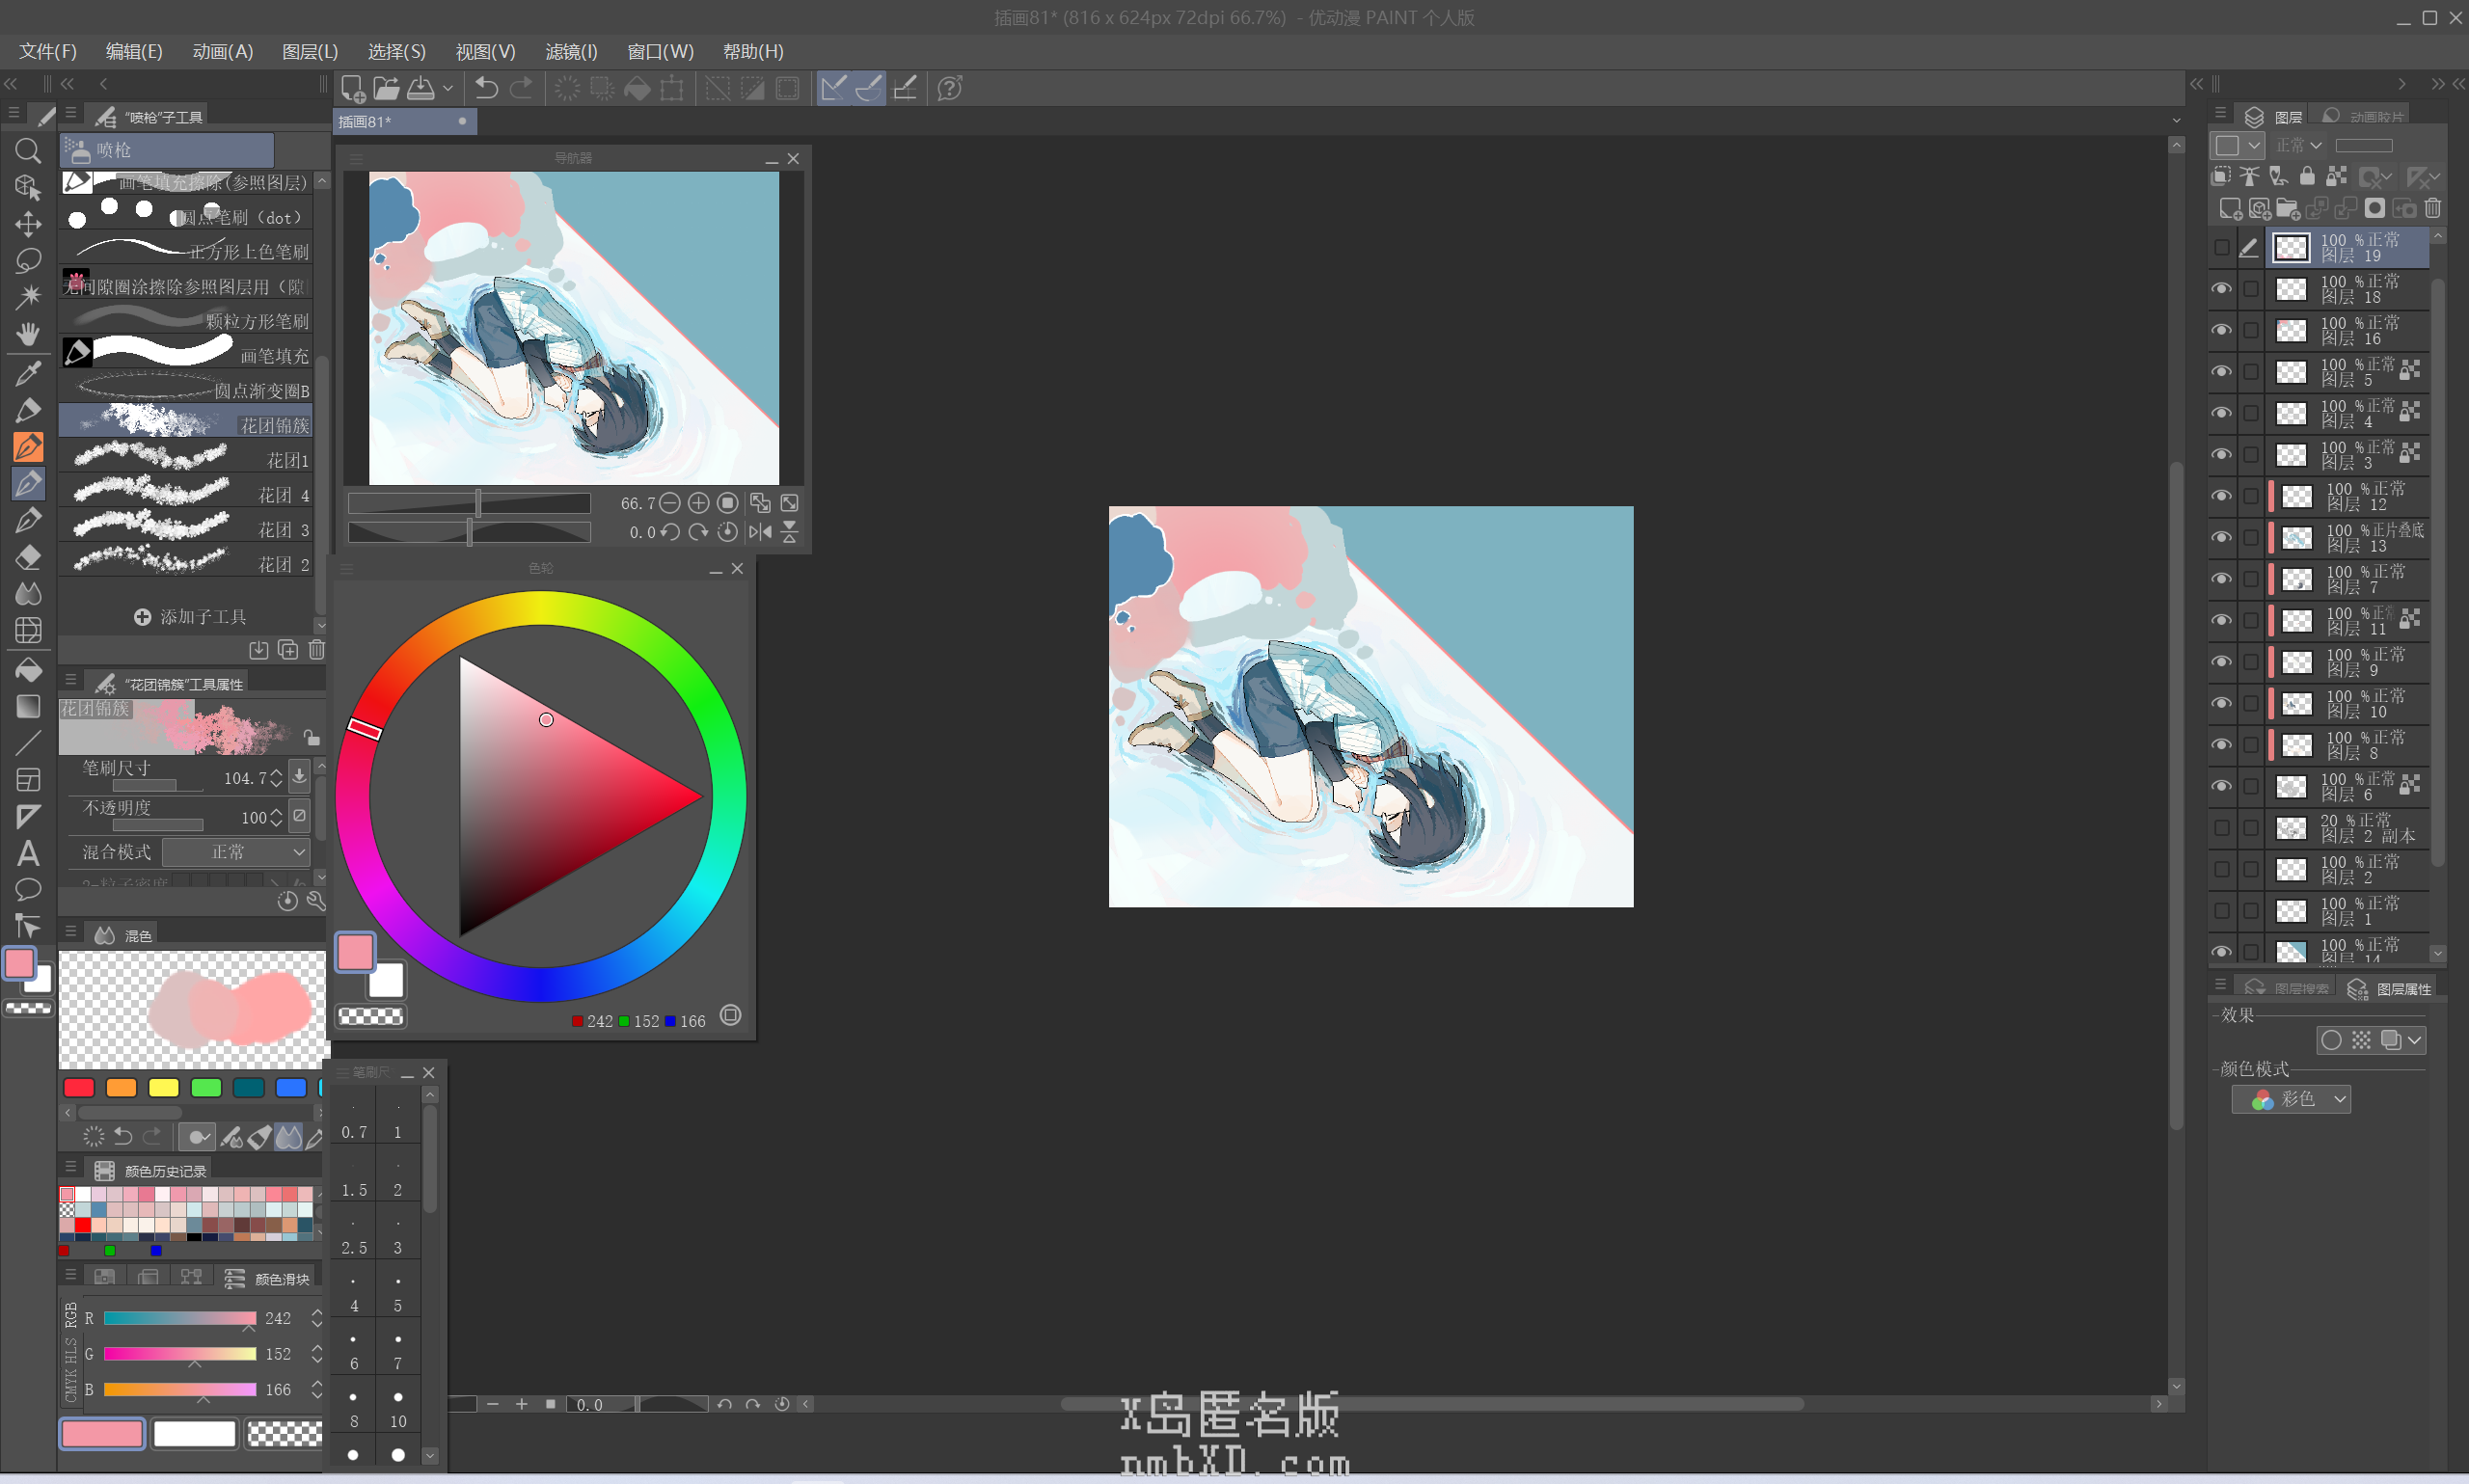2469x1484 pixels.
Task: Toggle visibility eye of 图层 12
Action: (2220, 496)
